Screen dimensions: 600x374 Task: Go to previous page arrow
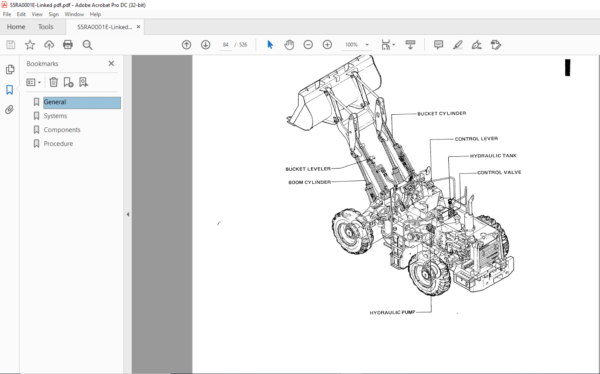click(x=186, y=45)
